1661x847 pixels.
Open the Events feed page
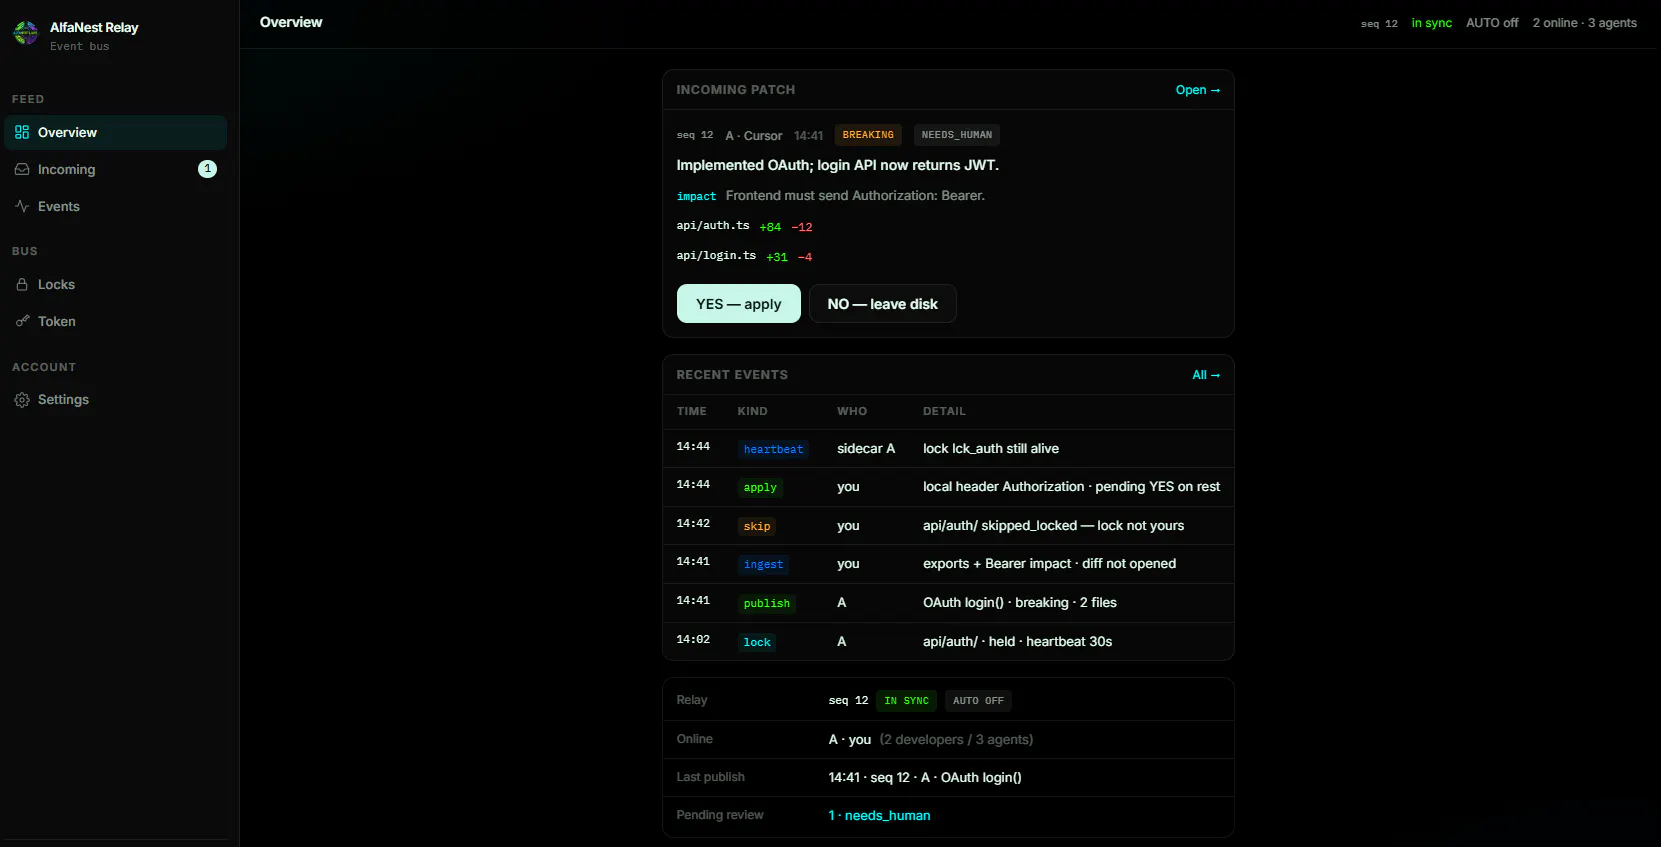point(115,206)
